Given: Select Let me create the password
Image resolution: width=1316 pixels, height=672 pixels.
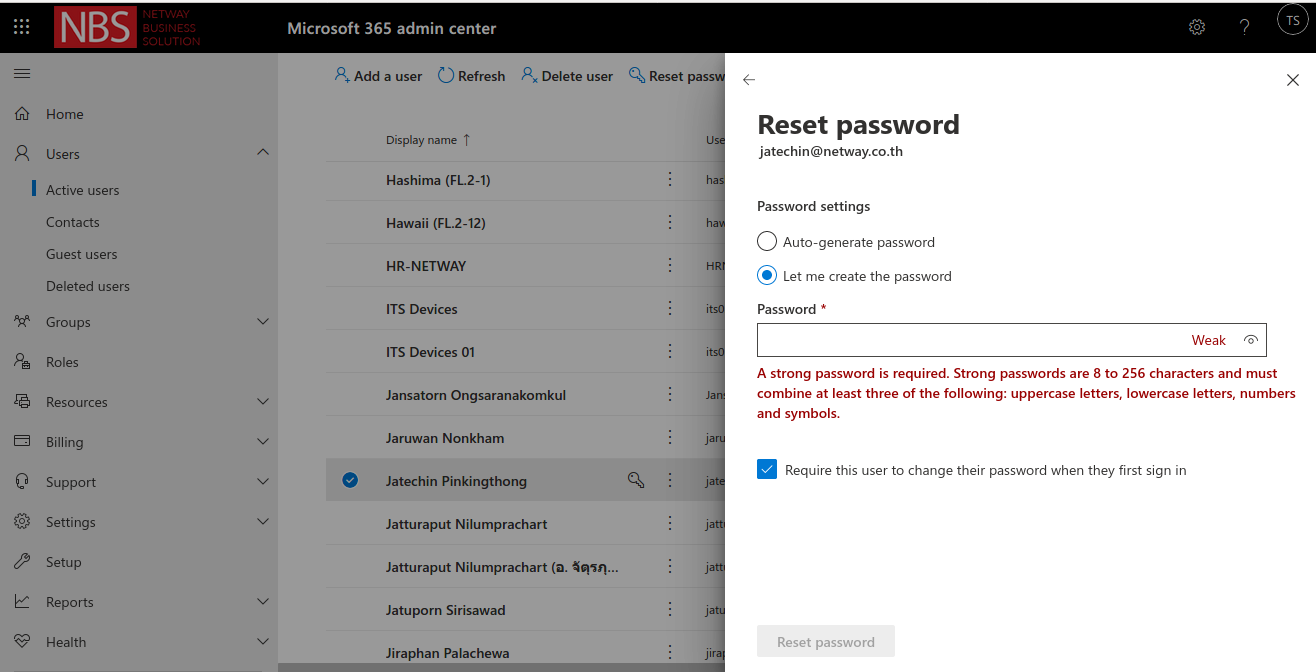Looking at the screenshot, I should tap(767, 276).
